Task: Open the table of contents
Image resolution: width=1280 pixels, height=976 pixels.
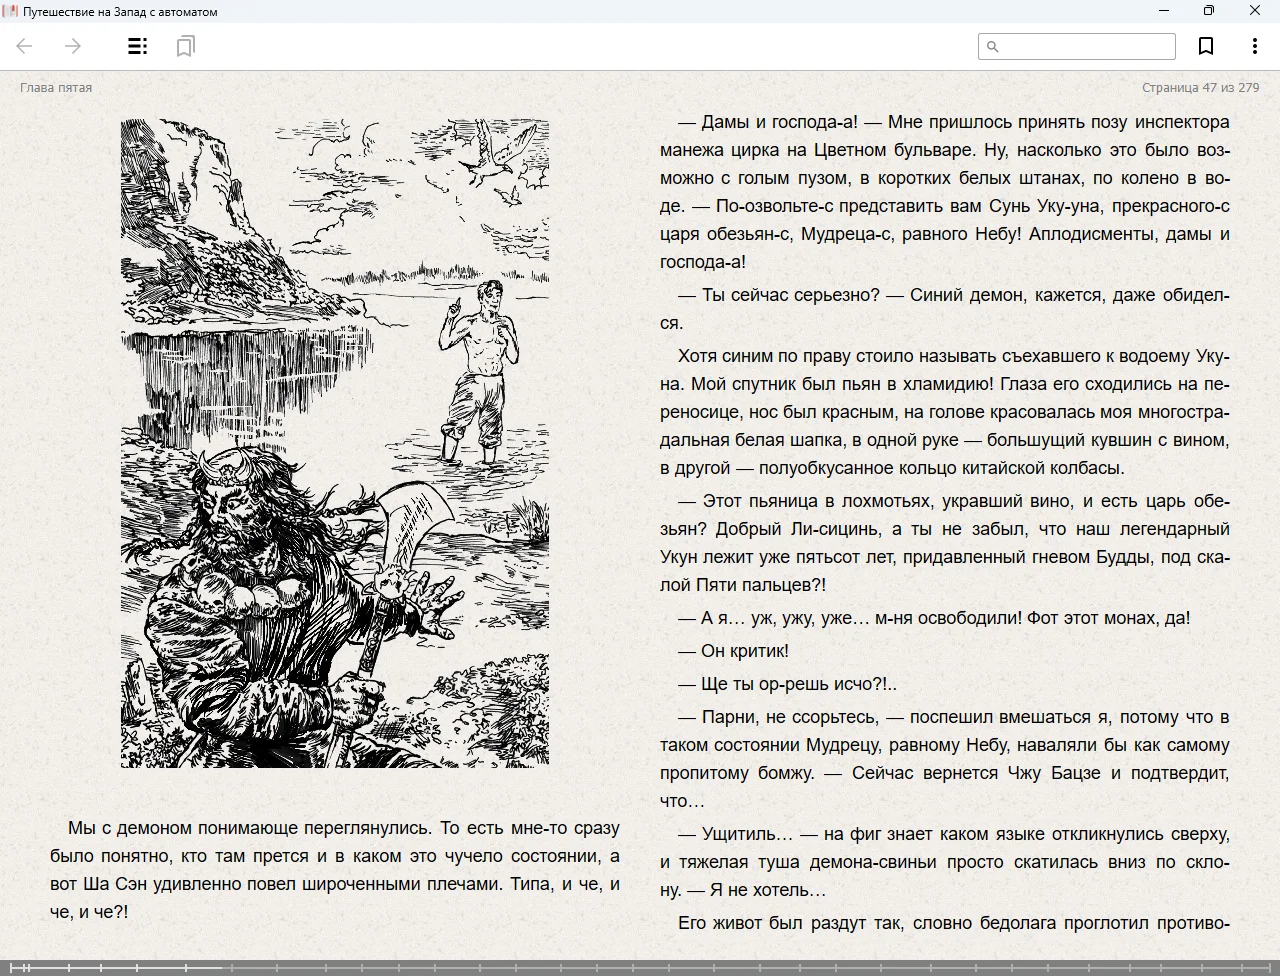Action: pyautogui.click(x=138, y=46)
